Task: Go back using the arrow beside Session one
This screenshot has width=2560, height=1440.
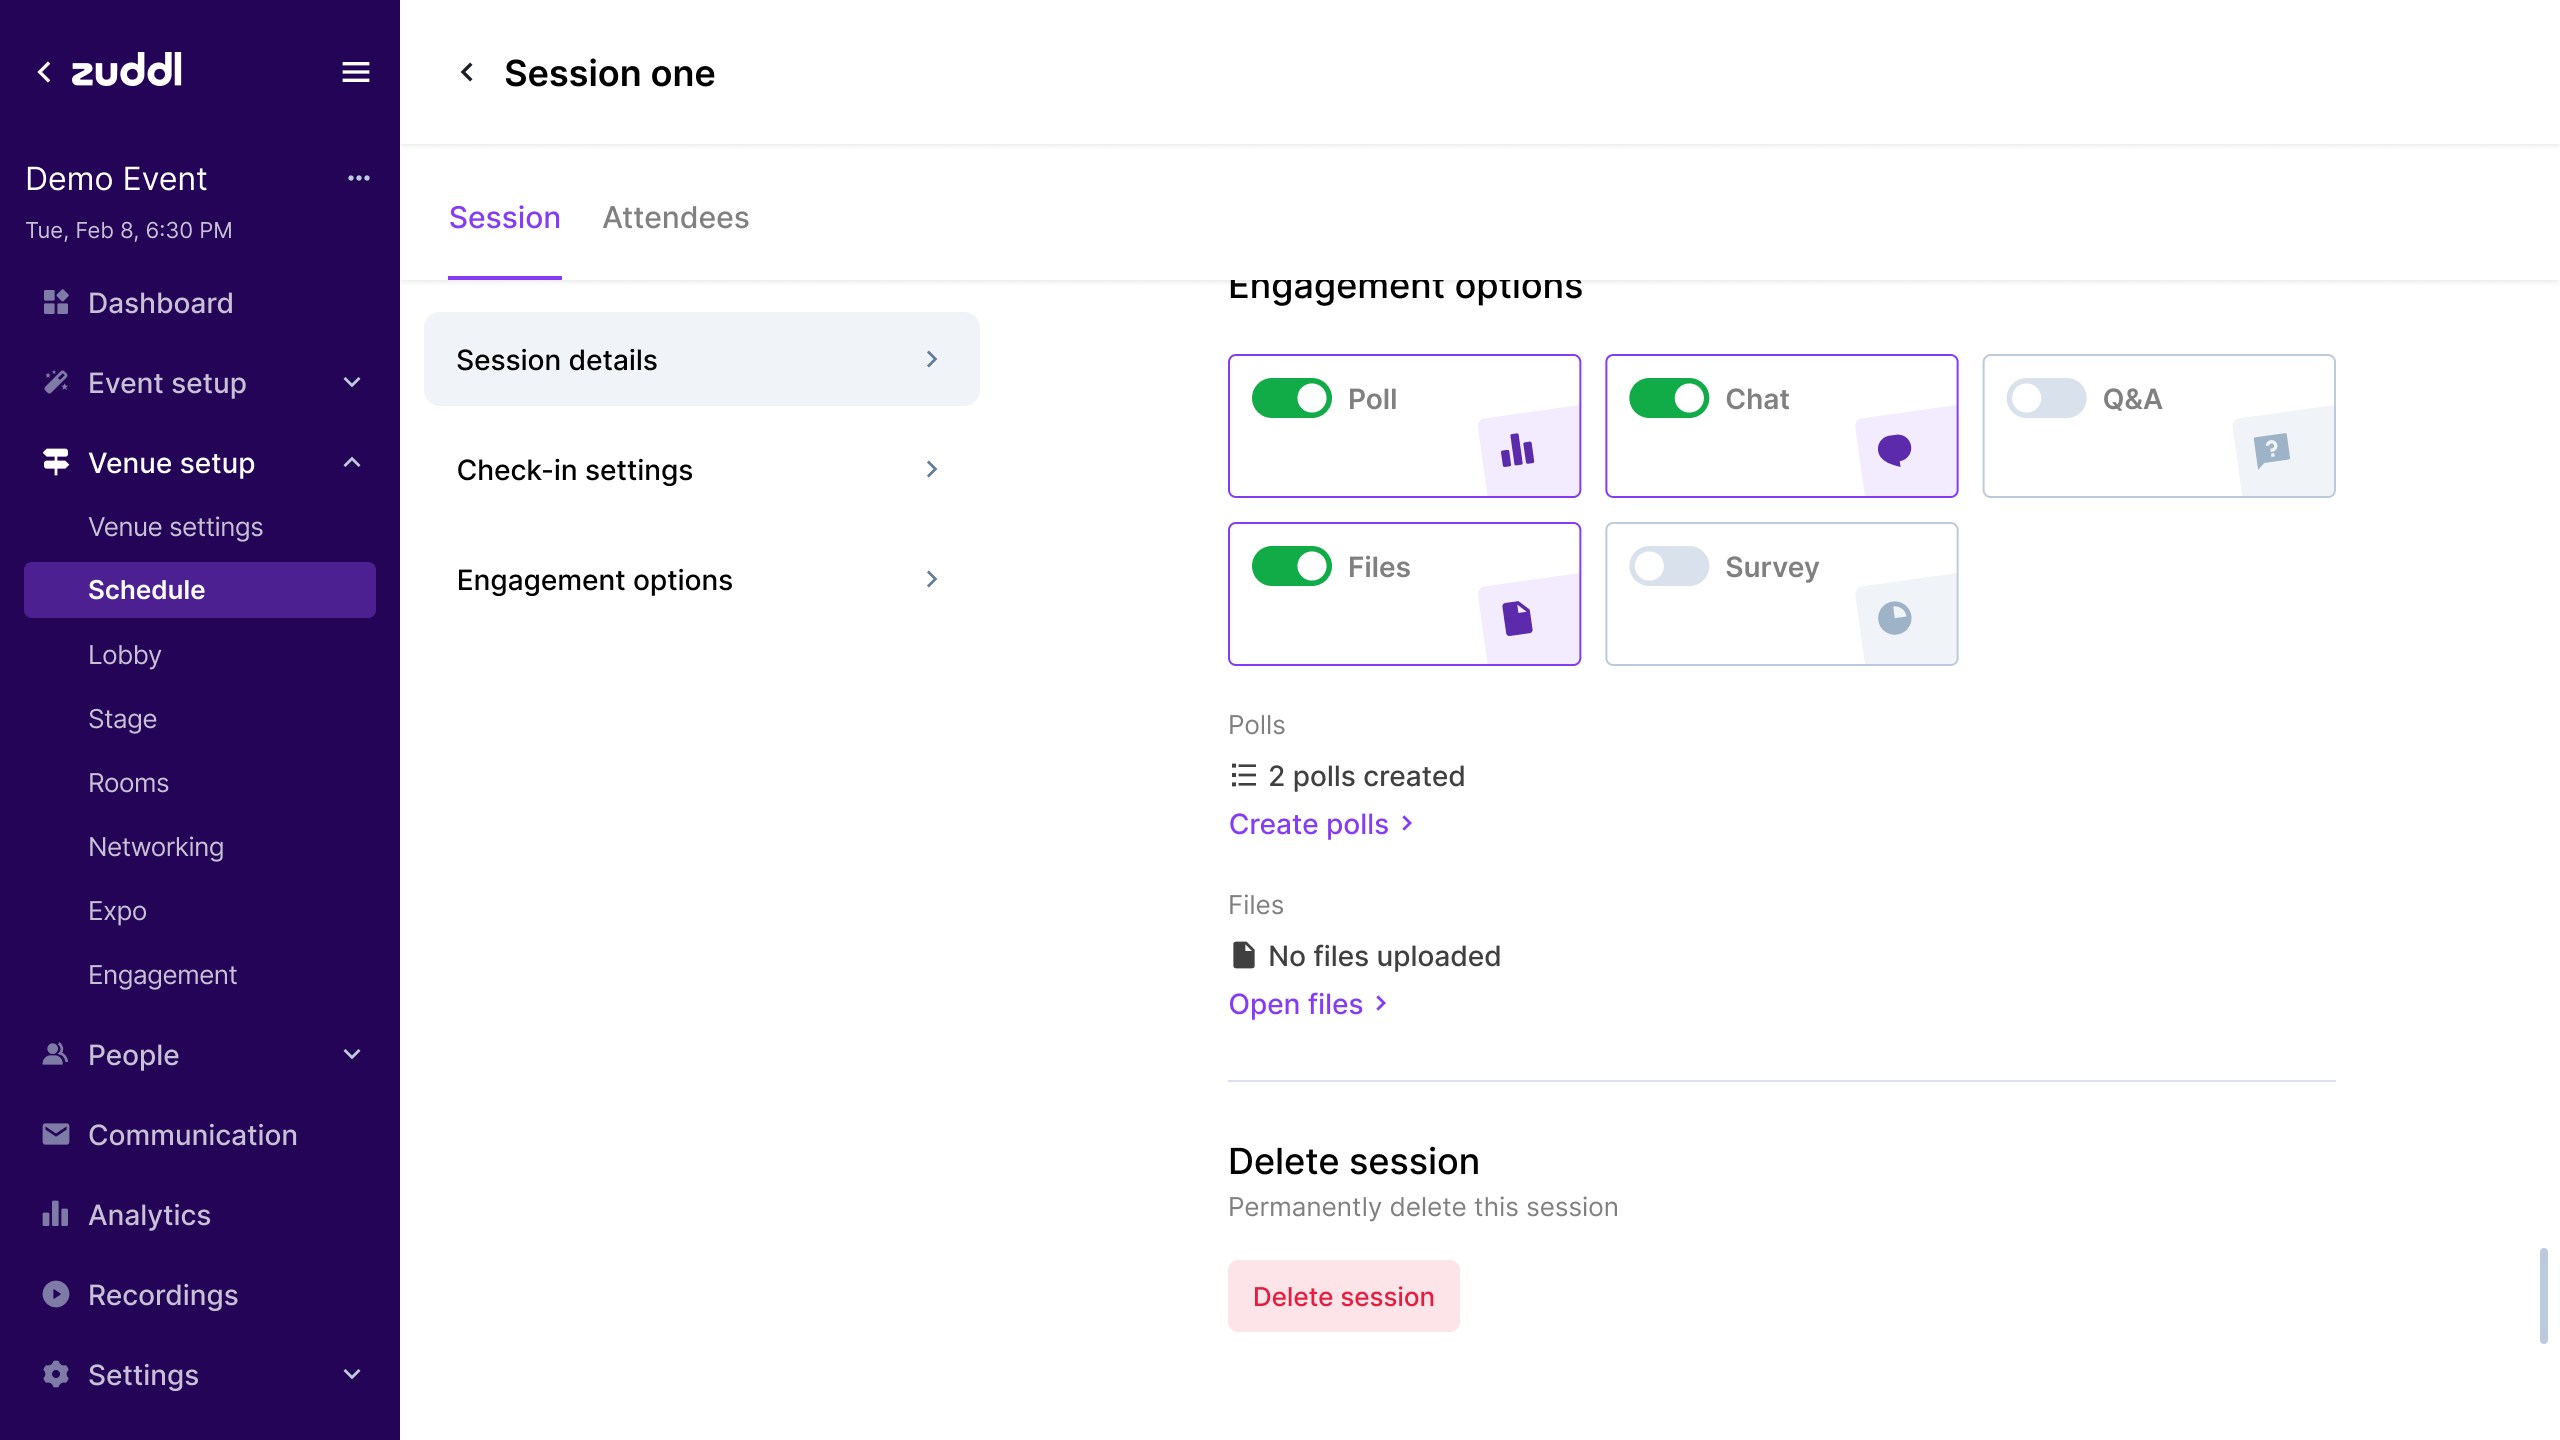Action: pyautogui.click(x=467, y=72)
